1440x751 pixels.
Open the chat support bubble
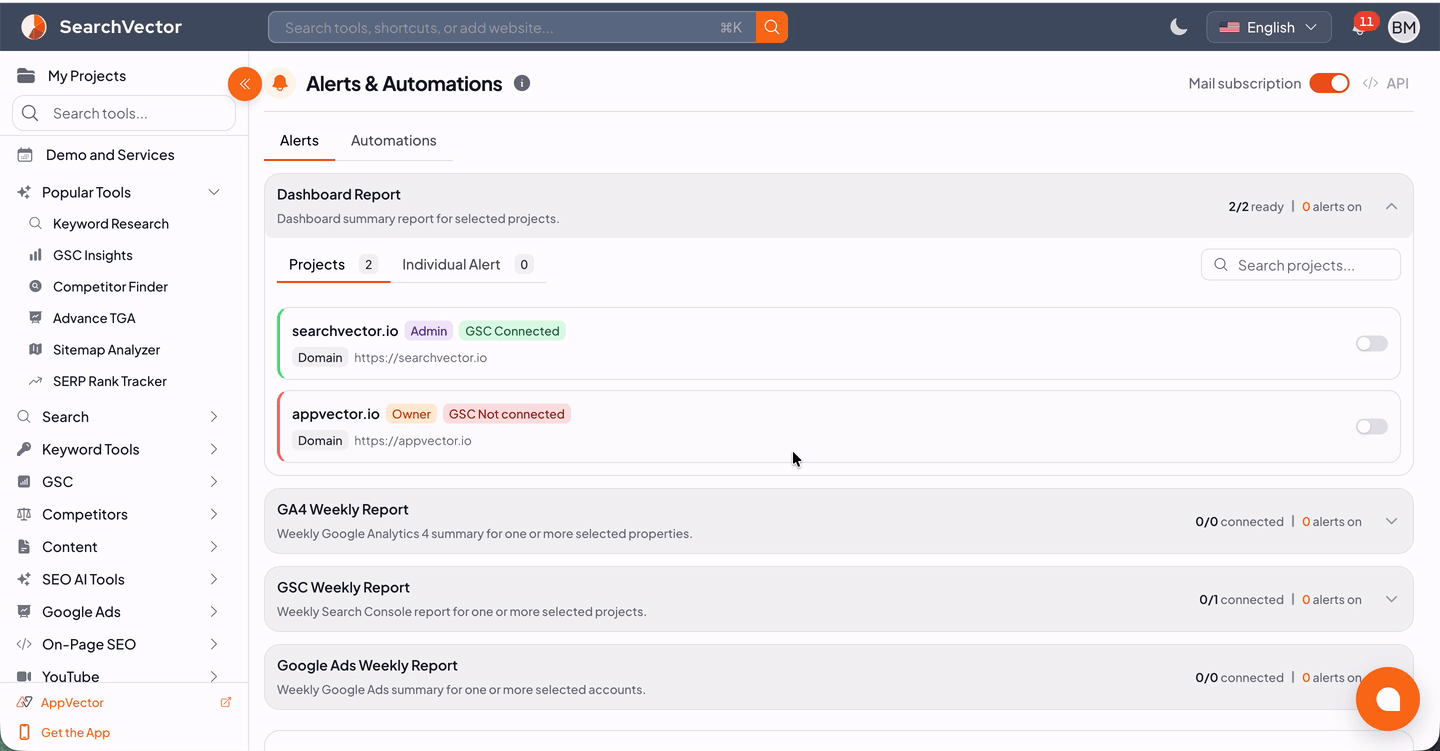1388,699
